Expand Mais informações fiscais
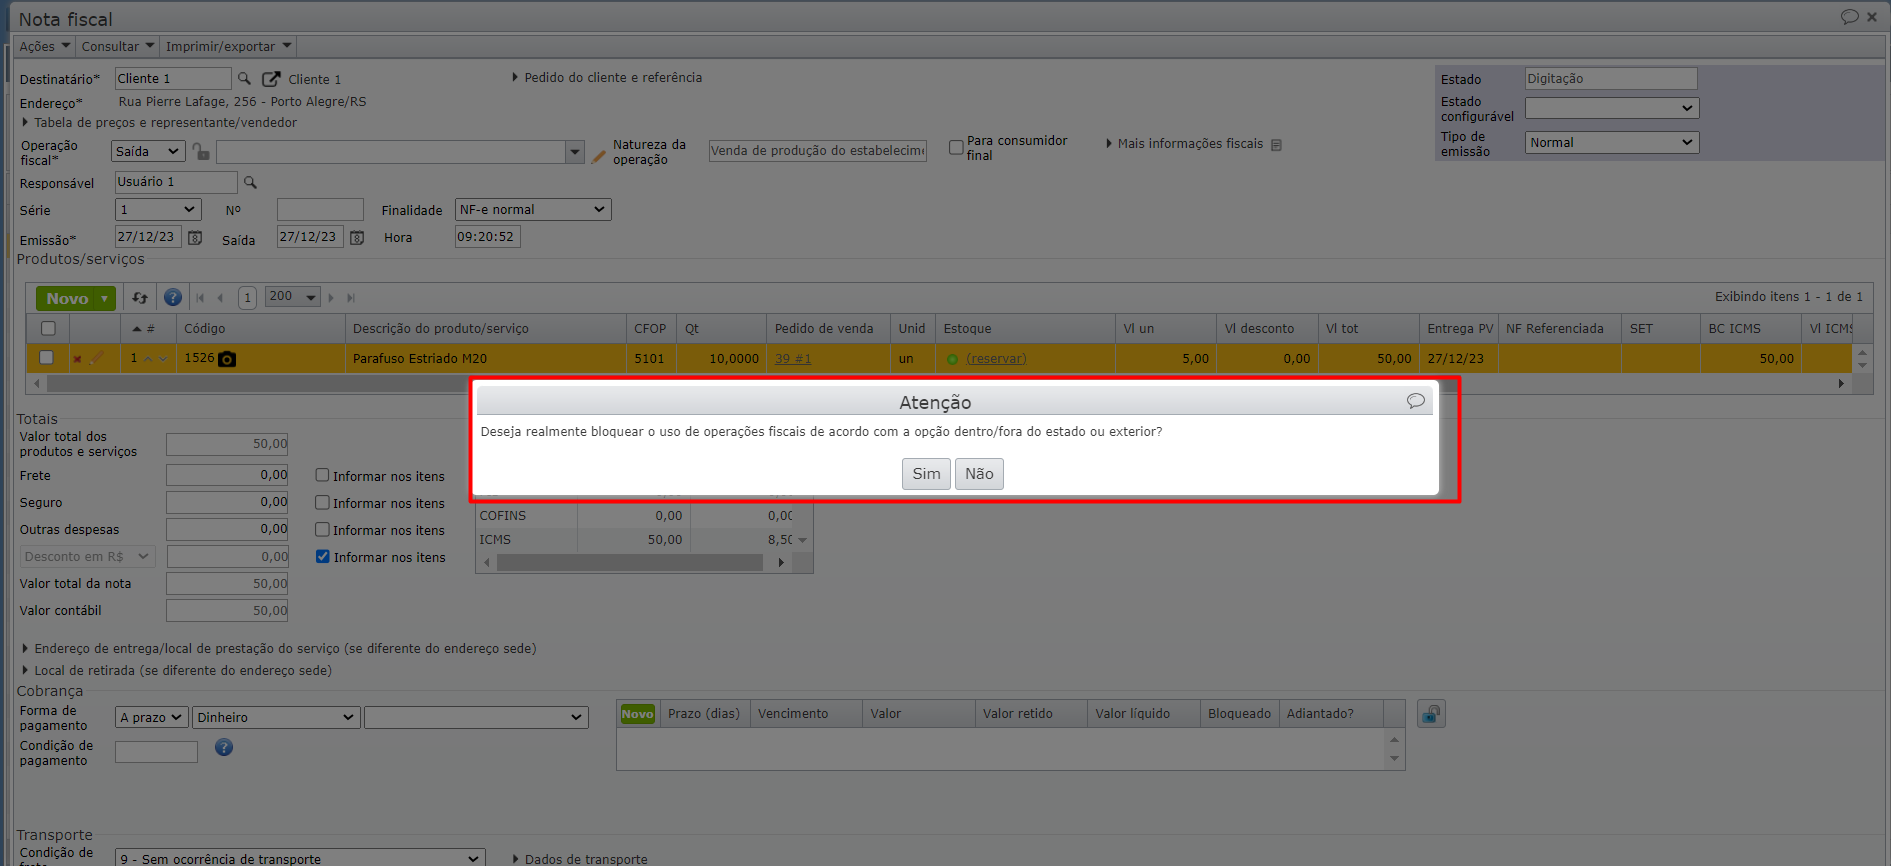Image resolution: width=1891 pixels, height=866 pixels. coord(1184,144)
